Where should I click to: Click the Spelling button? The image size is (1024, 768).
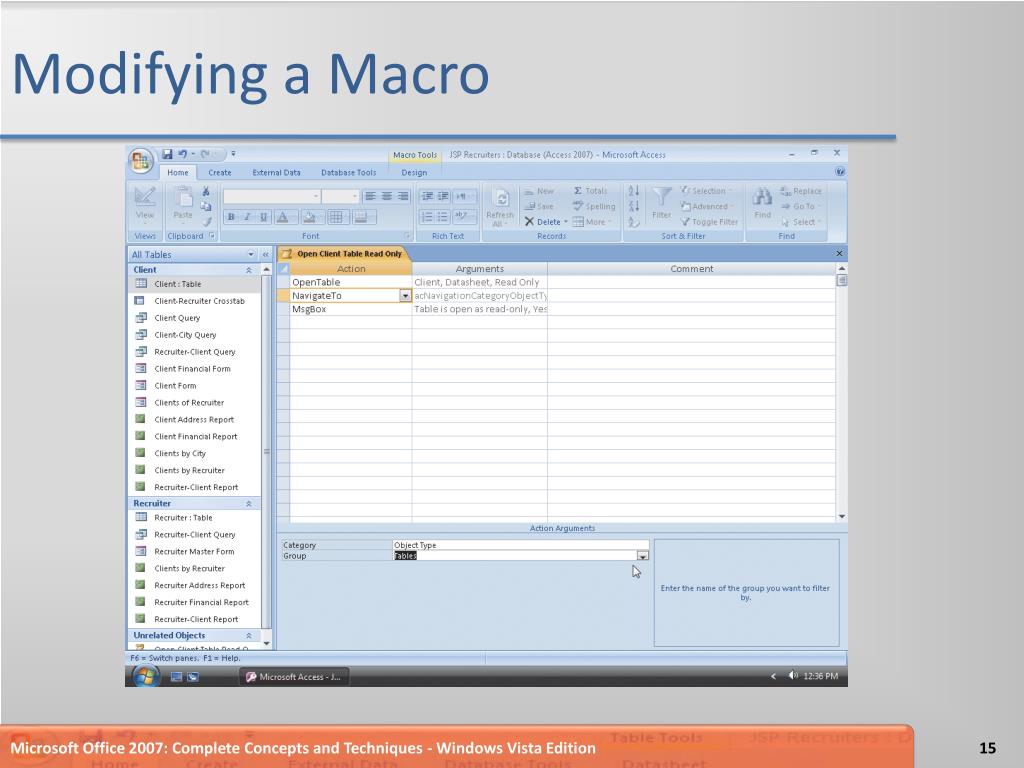click(x=594, y=206)
